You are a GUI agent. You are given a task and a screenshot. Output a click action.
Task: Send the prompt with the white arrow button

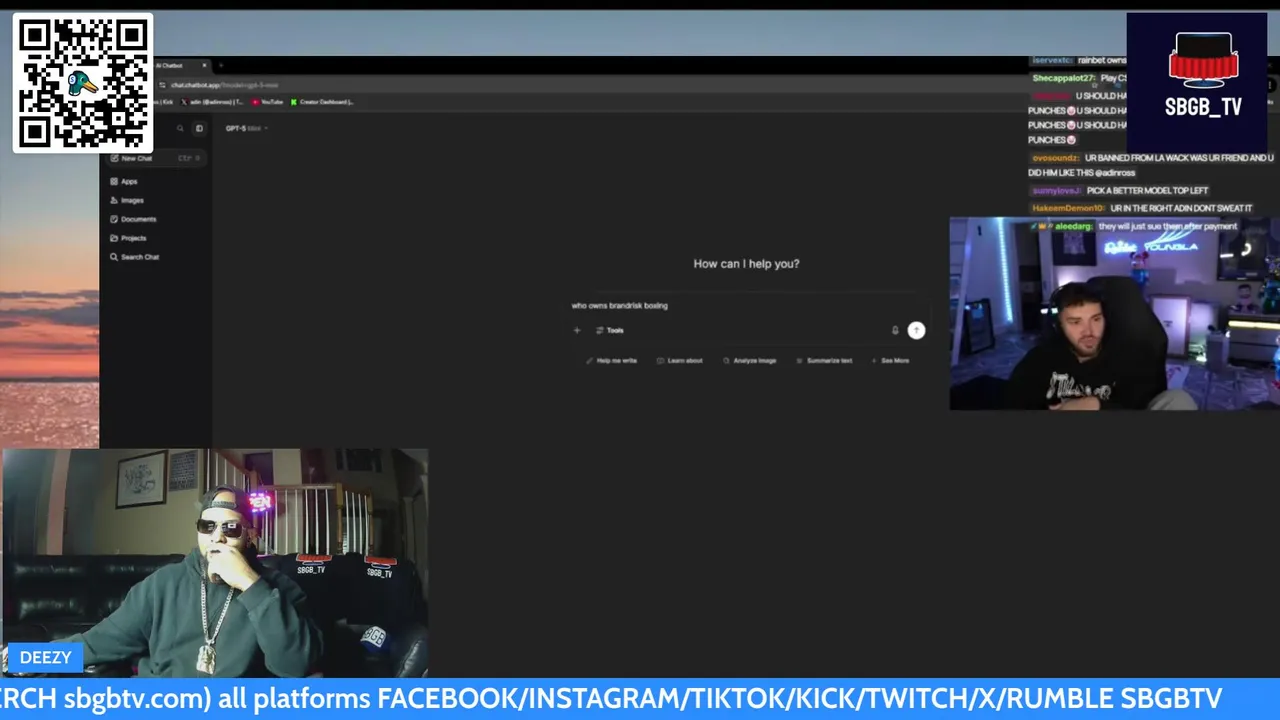pyautogui.click(x=916, y=330)
